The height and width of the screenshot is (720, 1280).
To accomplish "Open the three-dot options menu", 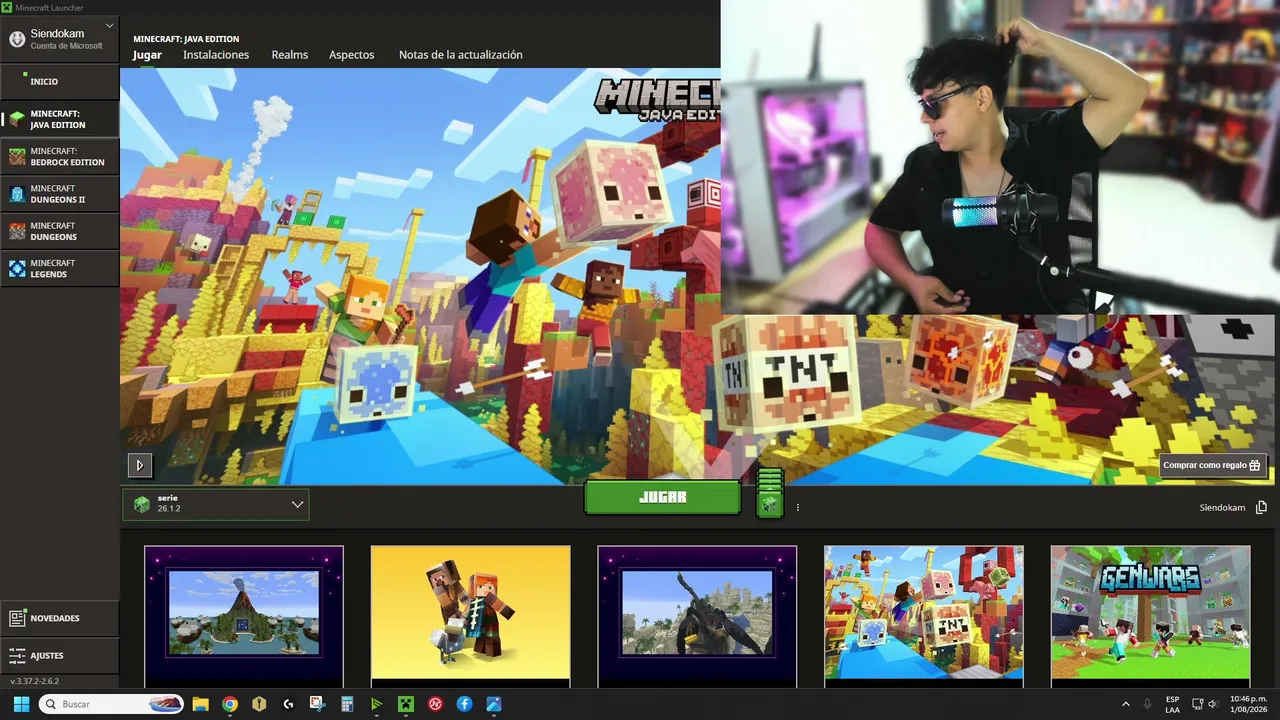I will coord(798,507).
